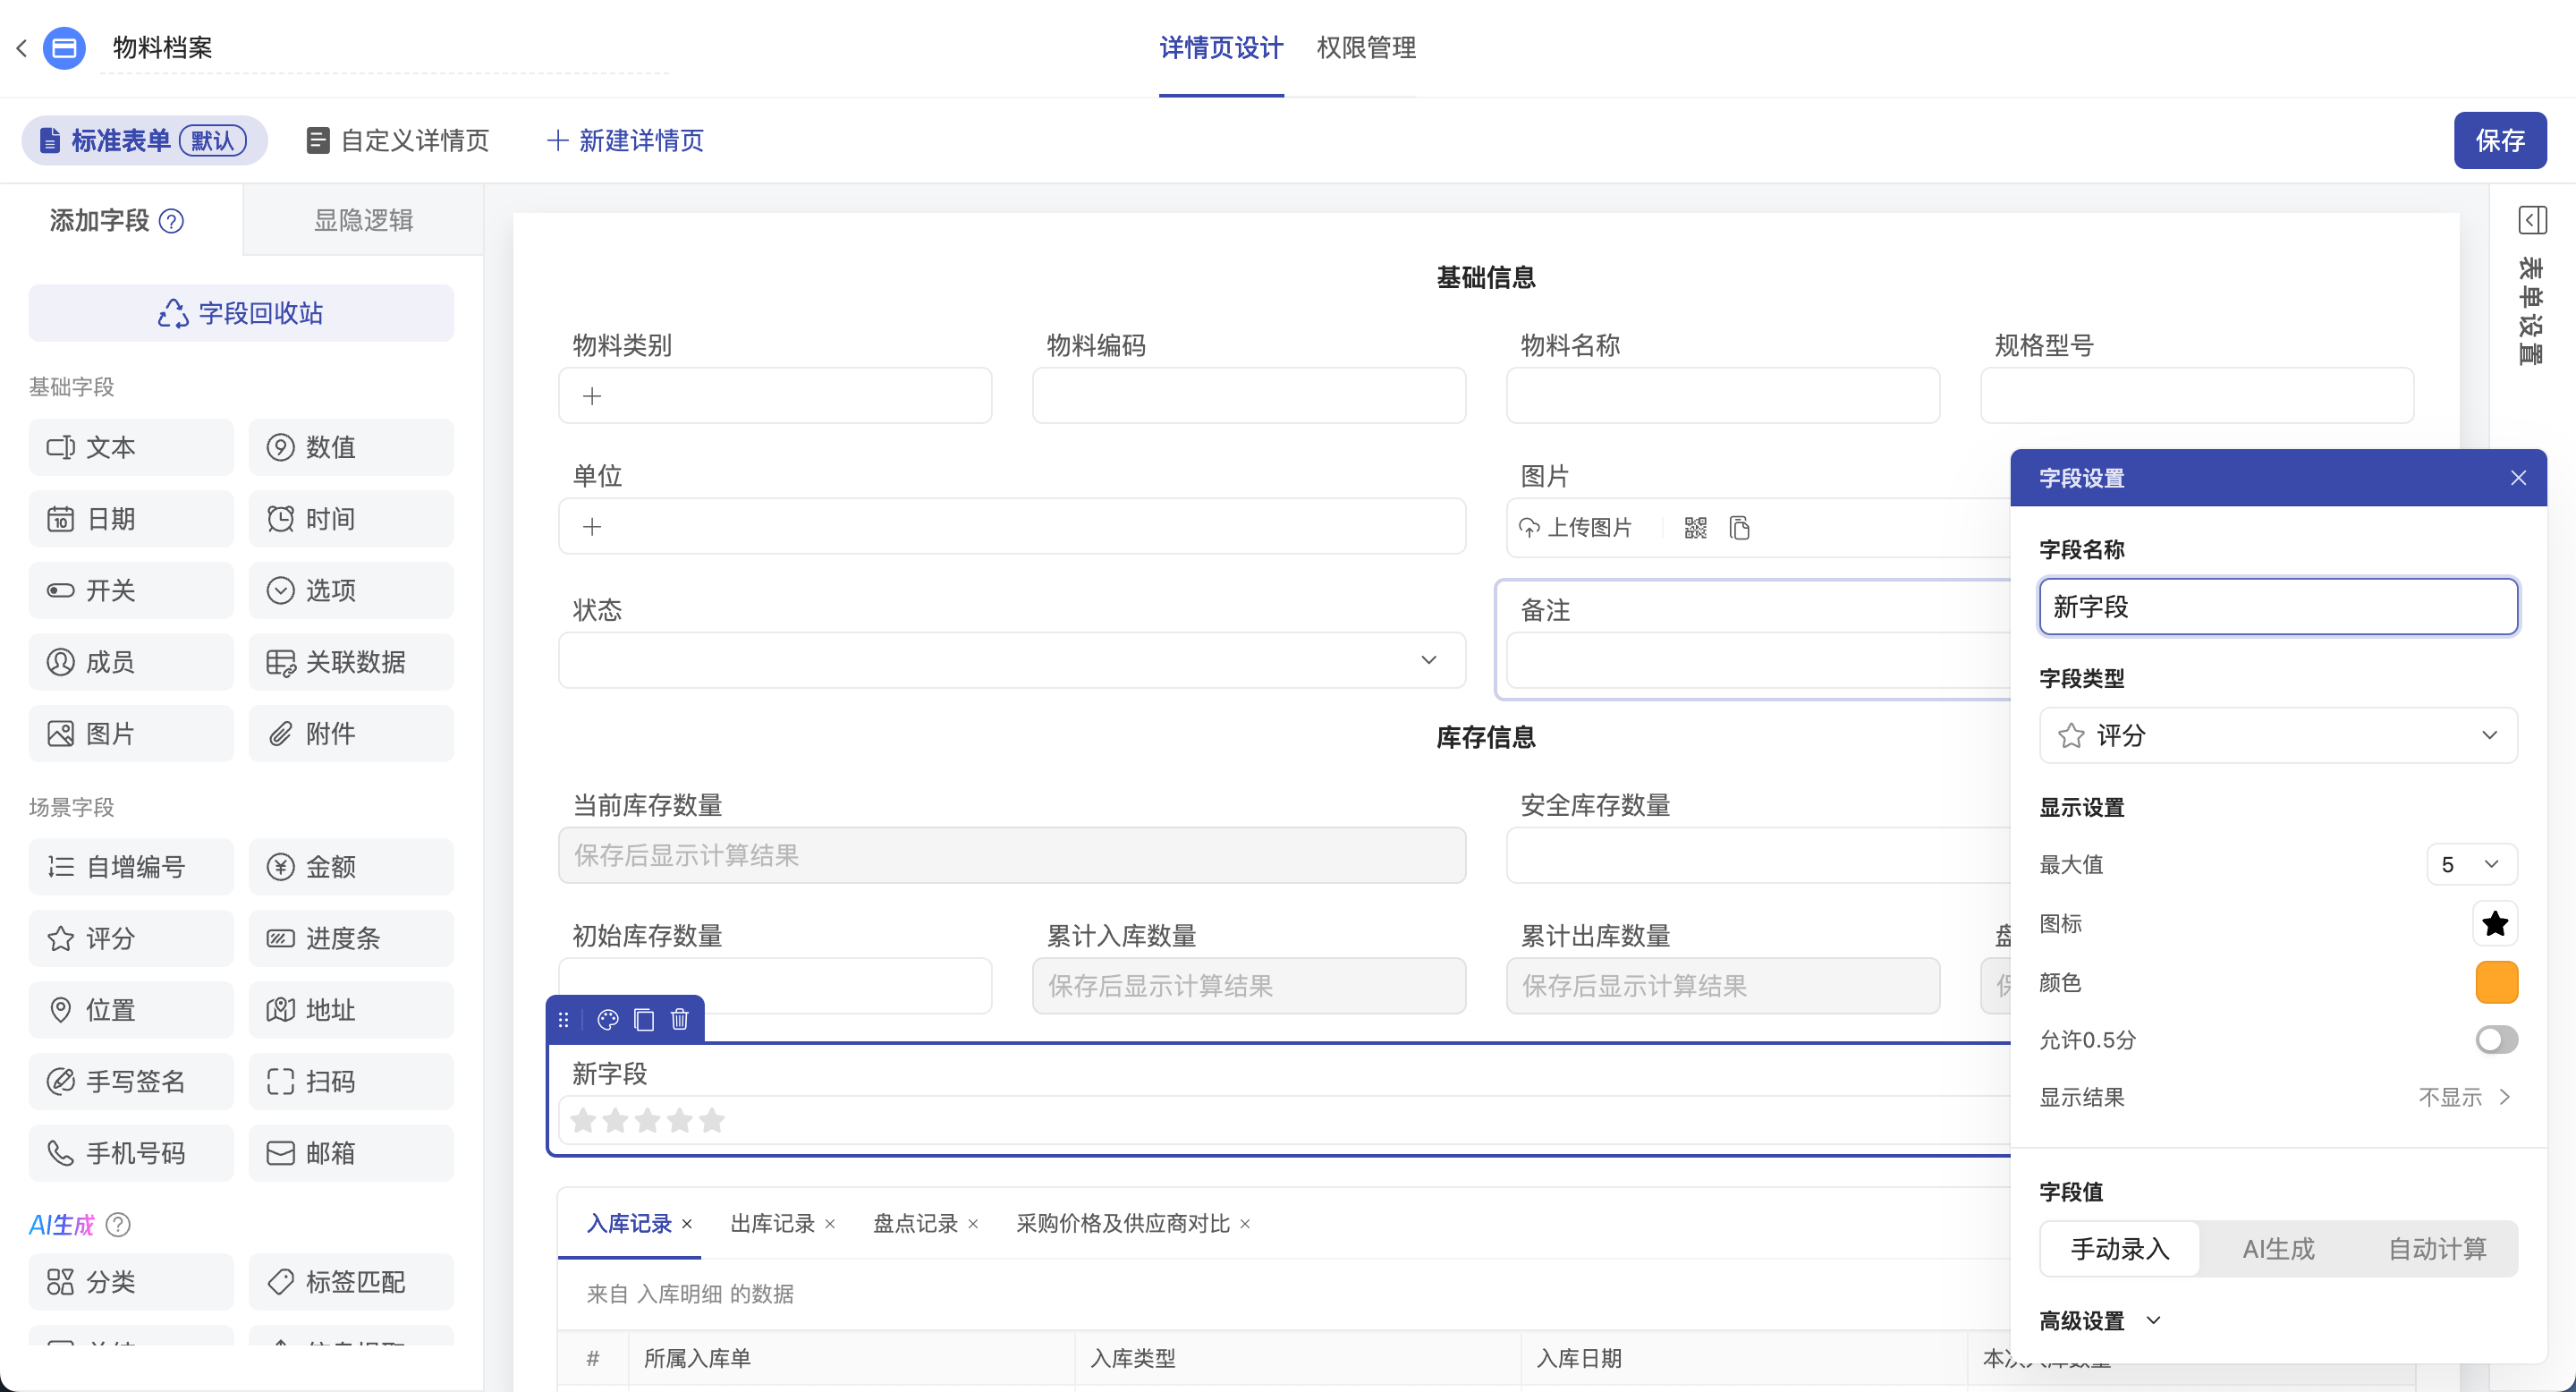Image resolution: width=2576 pixels, height=1392 pixels.
Task: Toggle the 允许0.5分 switch
Action: pyautogui.click(x=2496, y=1040)
